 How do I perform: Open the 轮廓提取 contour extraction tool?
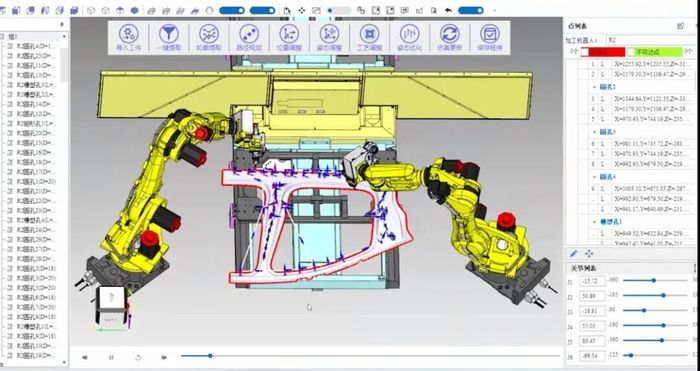tap(208, 38)
